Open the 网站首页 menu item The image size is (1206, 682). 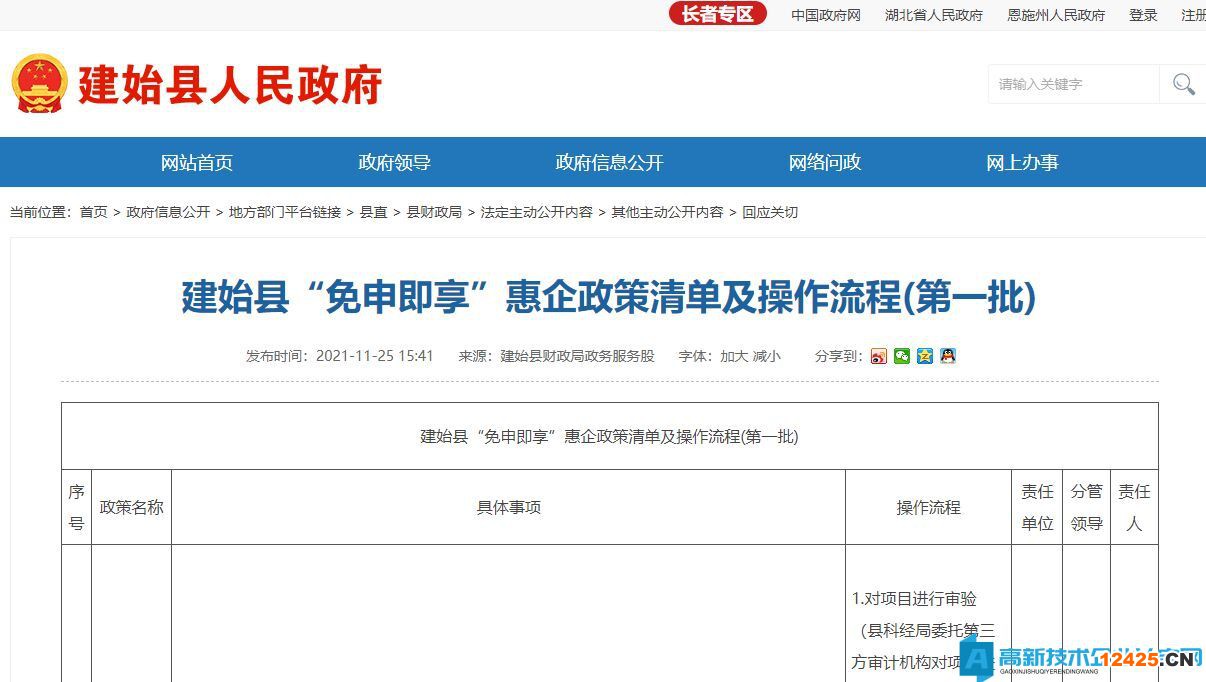coord(197,162)
